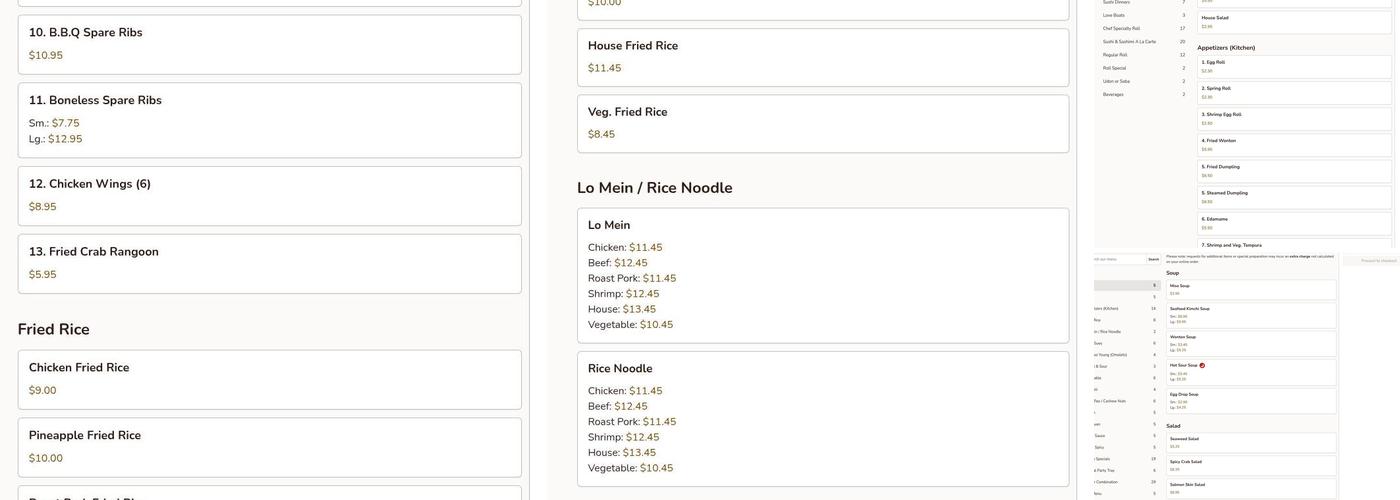Select Veg. Fried Rice menu card
This screenshot has height=500, width=1400.
click(822, 123)
